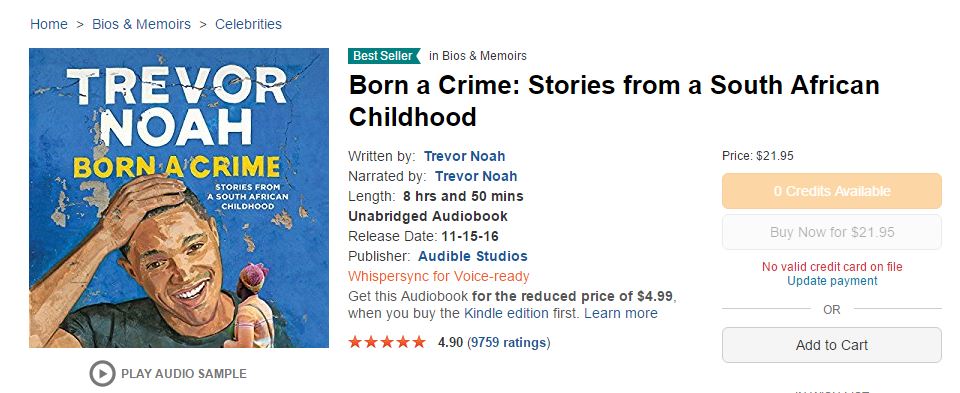Open the Celebrities breadcrumb category
This screenshot has height=393, width=960.
249,24
